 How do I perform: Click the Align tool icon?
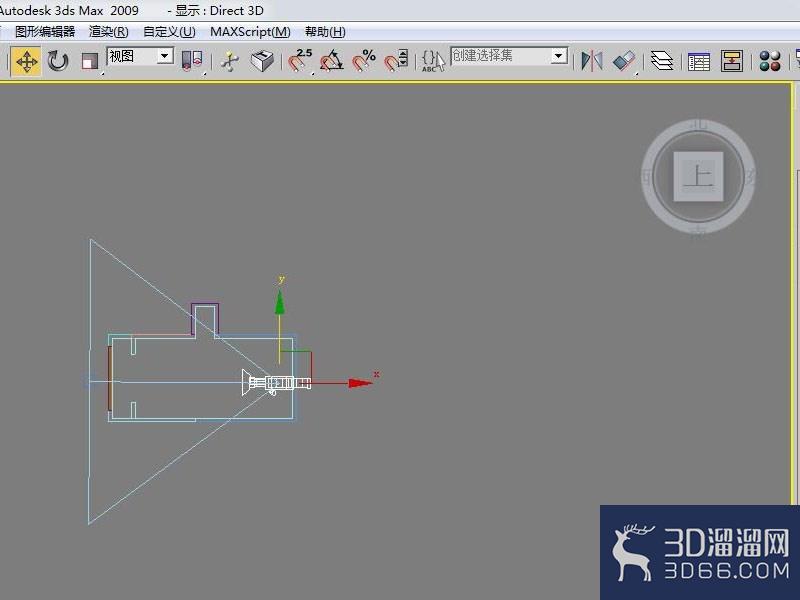(x=624, y=61)
